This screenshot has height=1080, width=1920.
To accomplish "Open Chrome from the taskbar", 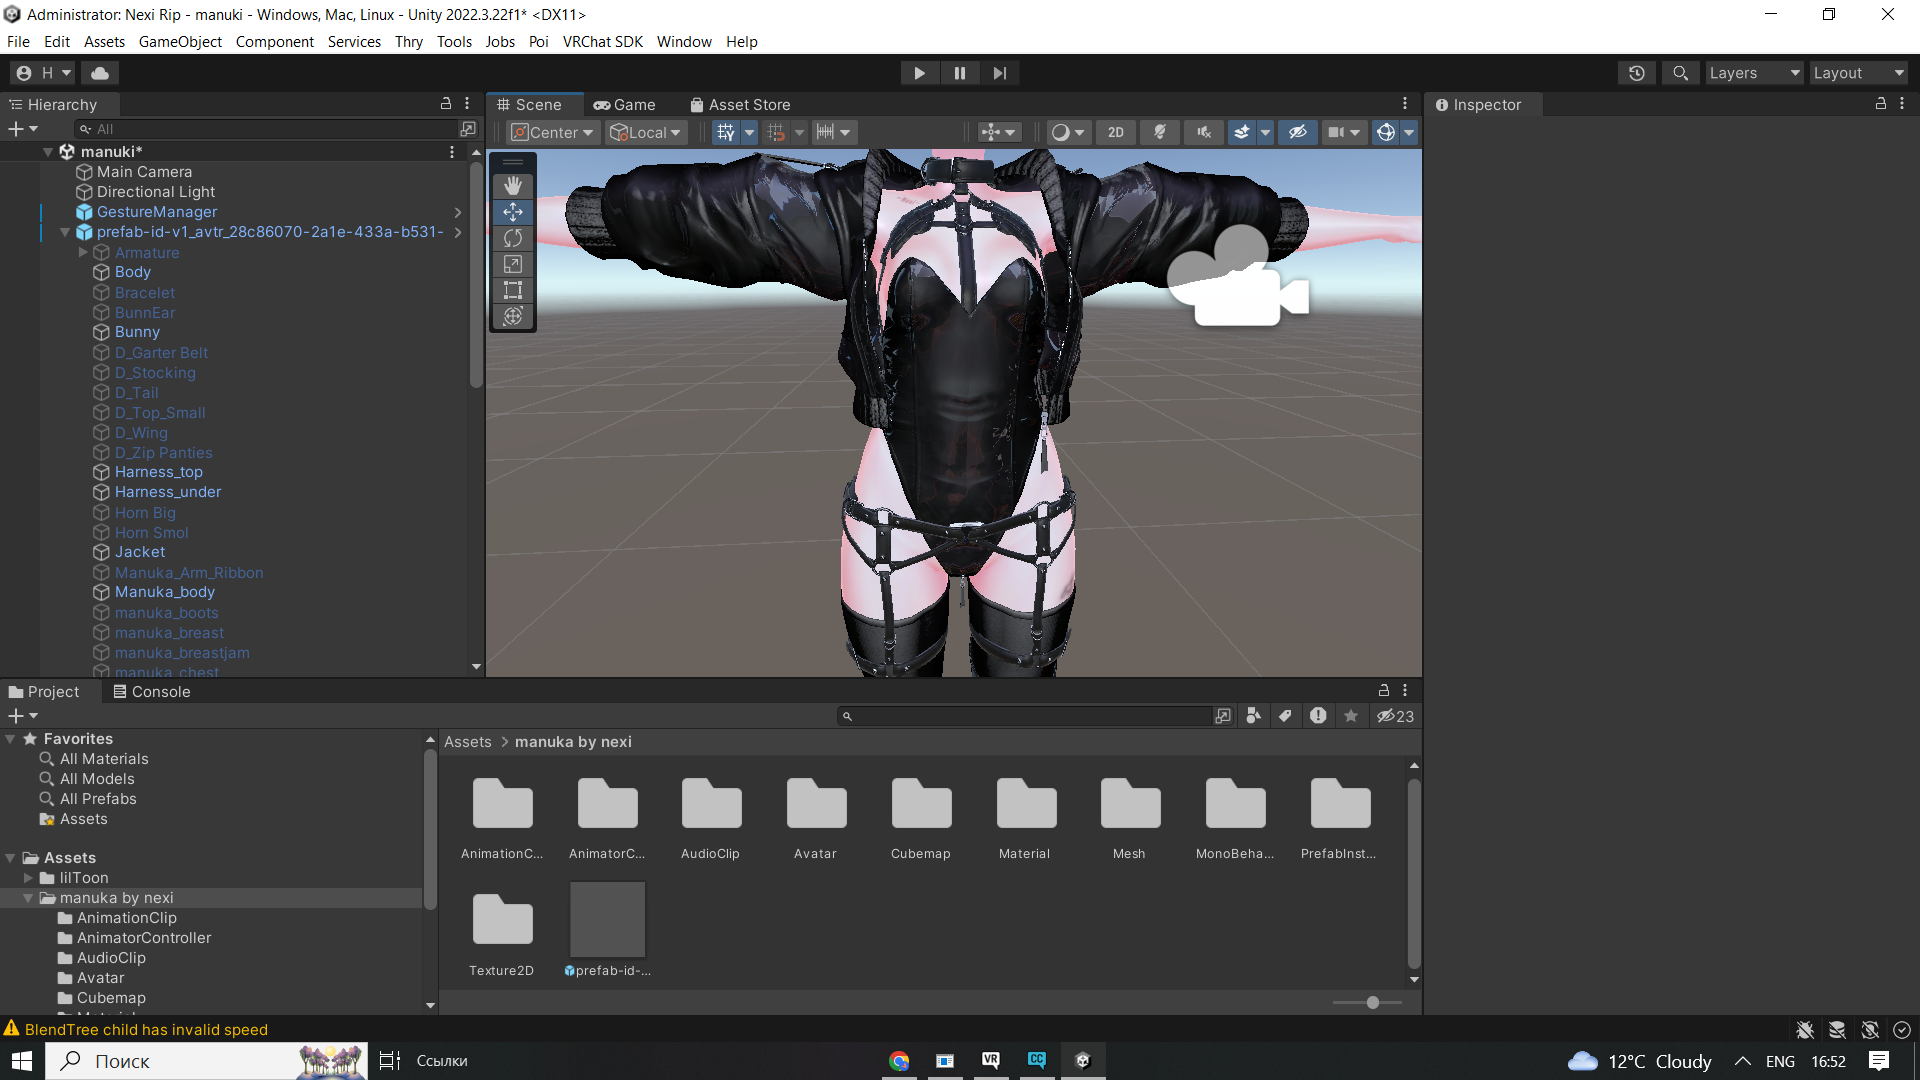I will (x=899, y=1061).
